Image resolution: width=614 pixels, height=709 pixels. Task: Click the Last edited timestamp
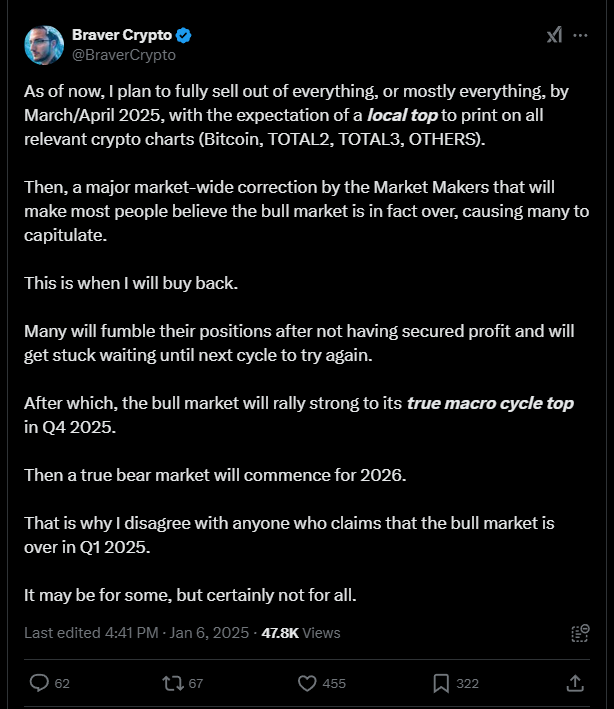coord(91,633)
